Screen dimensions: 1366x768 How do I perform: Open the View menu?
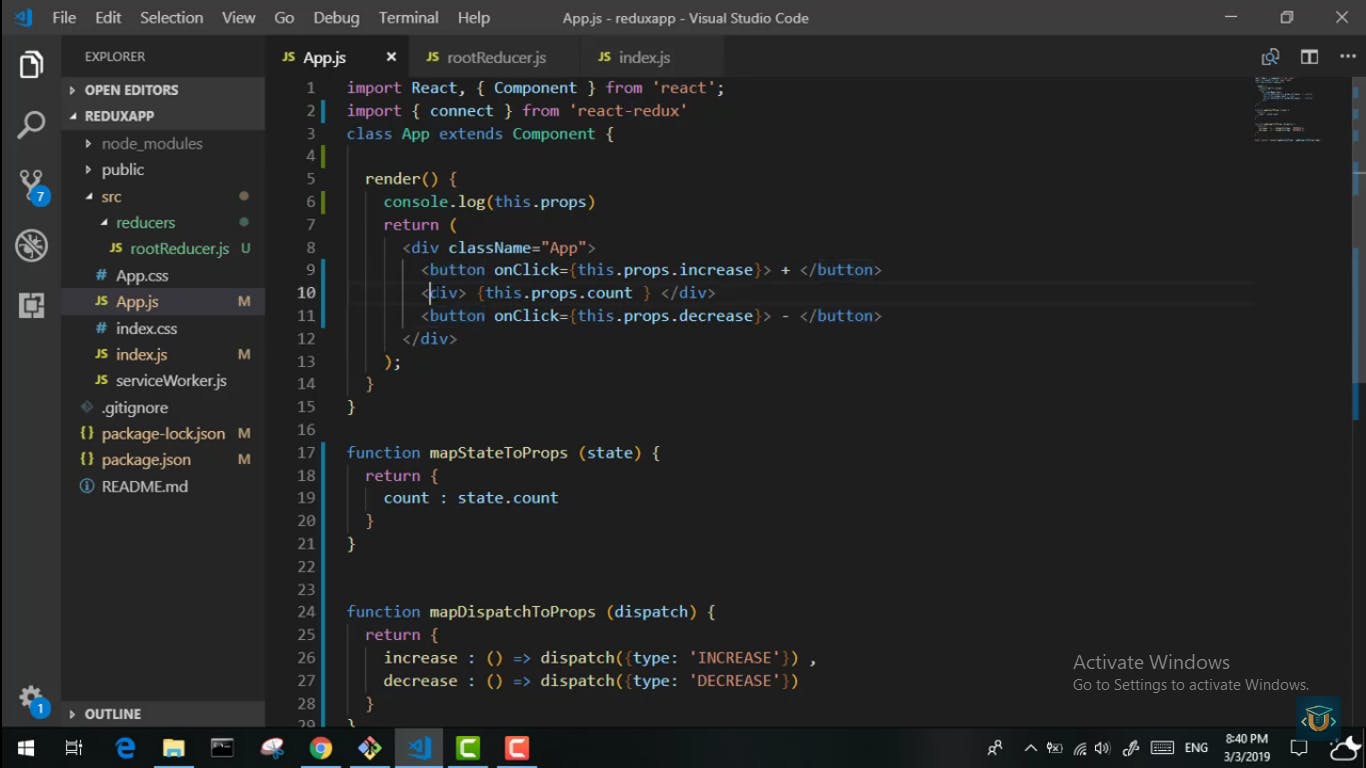pos(238,18)
